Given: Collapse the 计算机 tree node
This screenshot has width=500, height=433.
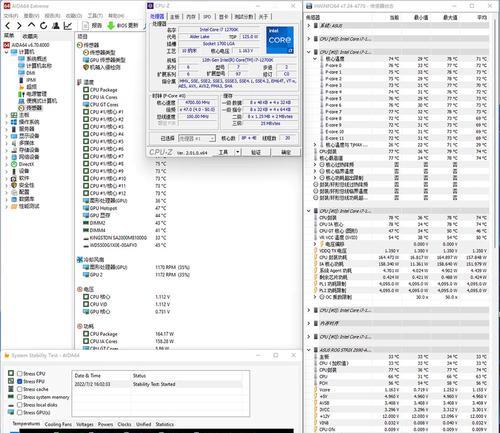Looking at the screenshot, I should pos(7,52).
